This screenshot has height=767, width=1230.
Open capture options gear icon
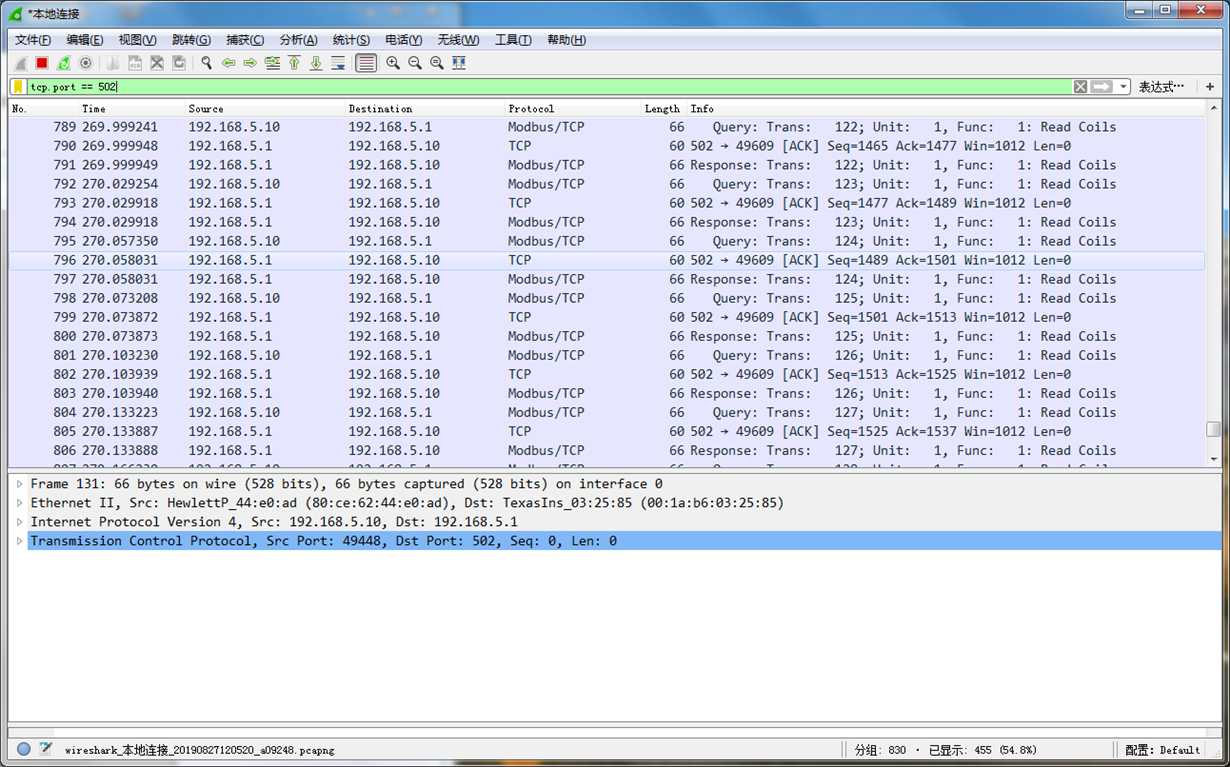coord(86,63)
